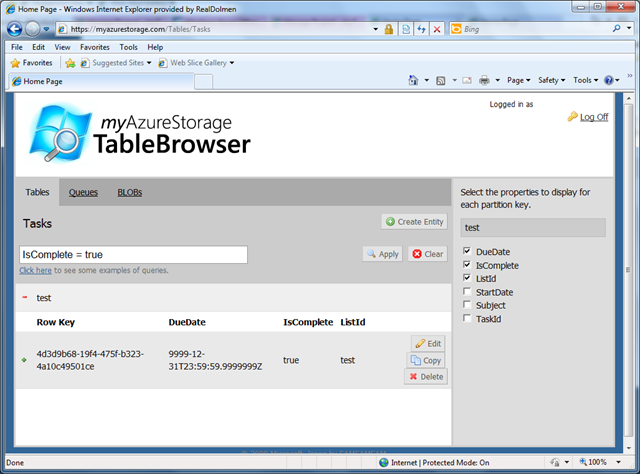Open the zoom level 100% control

click(x=600, y=462)
